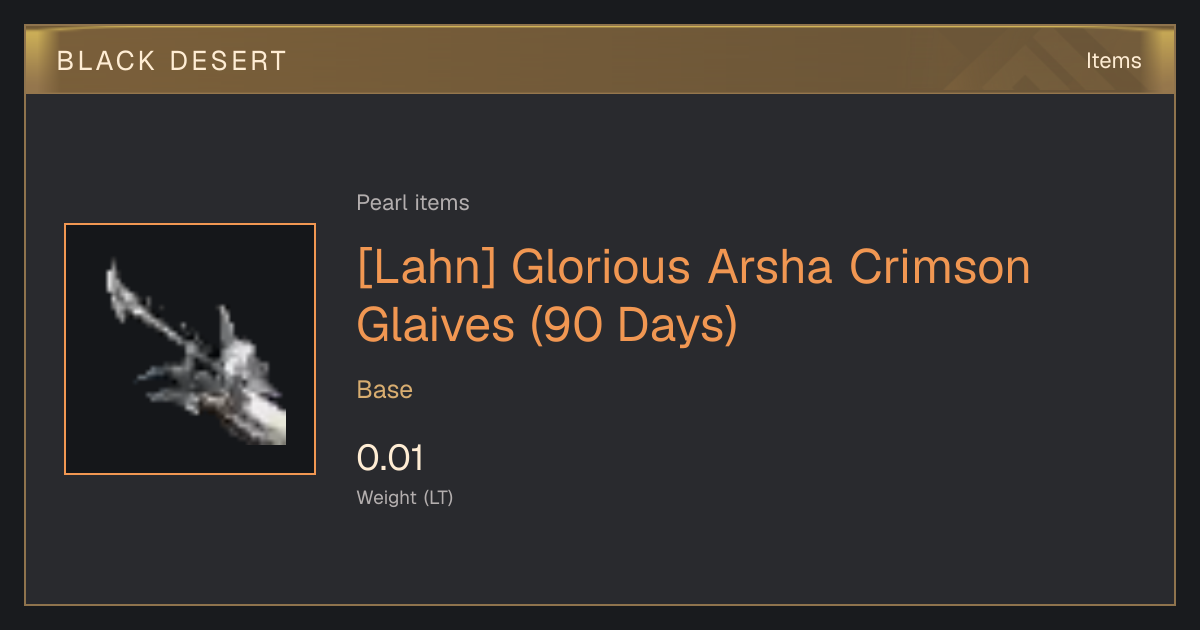
Task: Open the BLACK DESERT home title
Action: pos(172,61)
